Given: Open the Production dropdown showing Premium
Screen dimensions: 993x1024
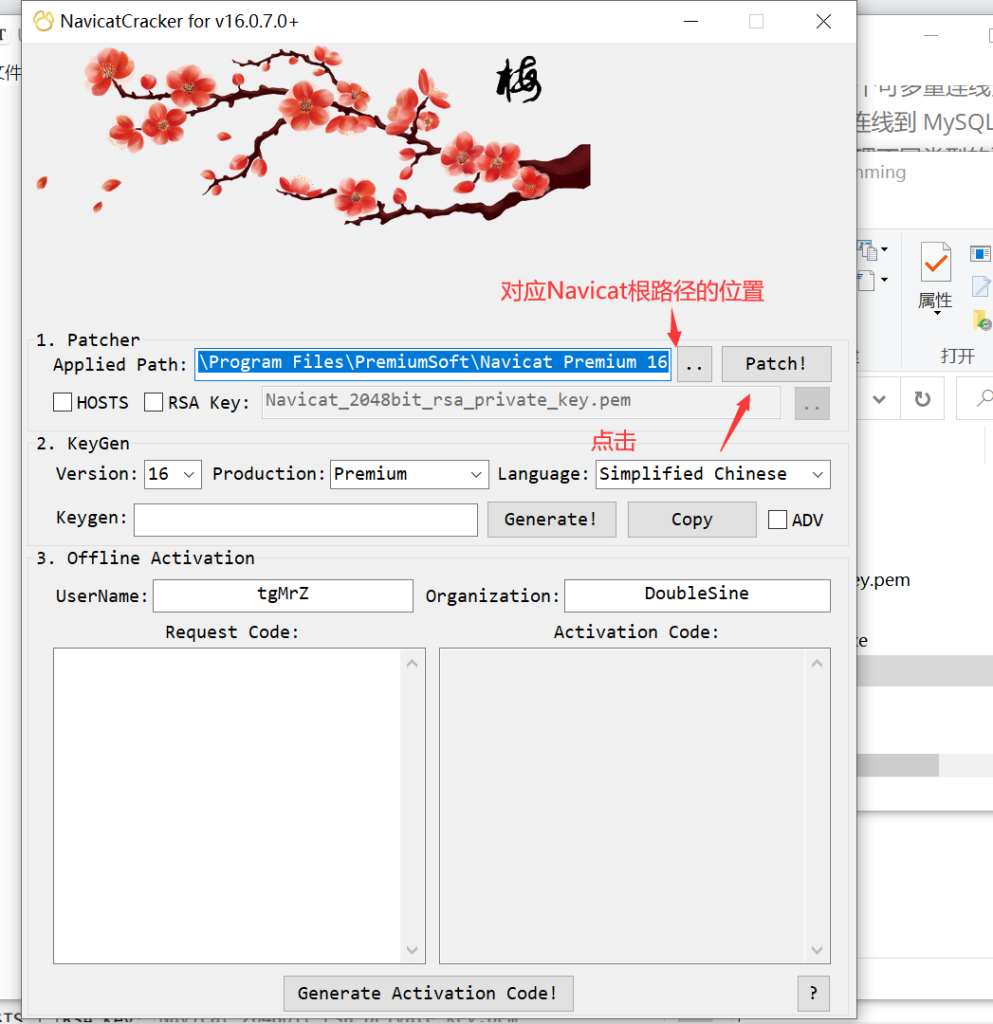Looking at the screenshot, I should (x=409, y=474).
